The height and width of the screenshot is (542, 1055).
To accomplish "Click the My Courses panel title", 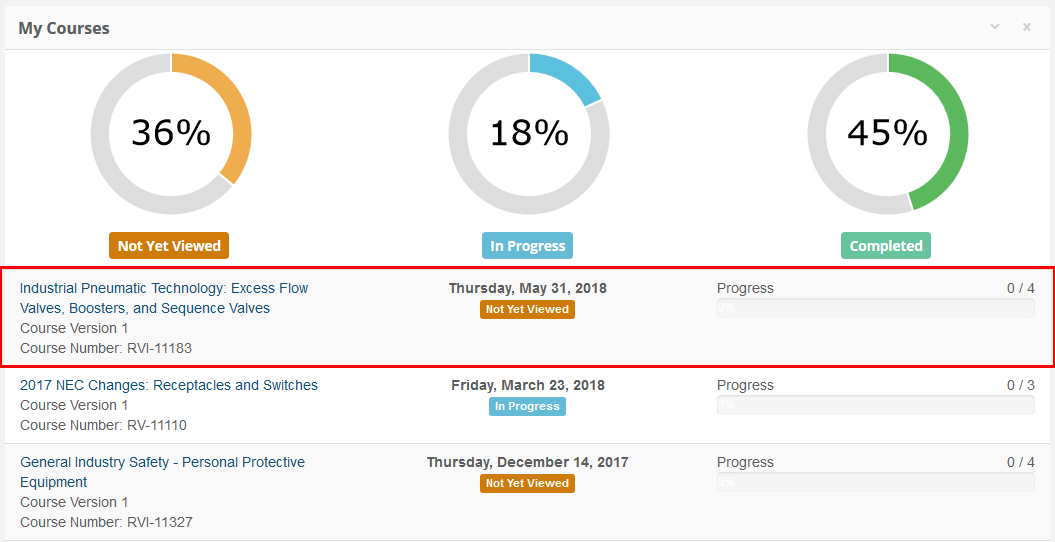I will pos(64,28).
